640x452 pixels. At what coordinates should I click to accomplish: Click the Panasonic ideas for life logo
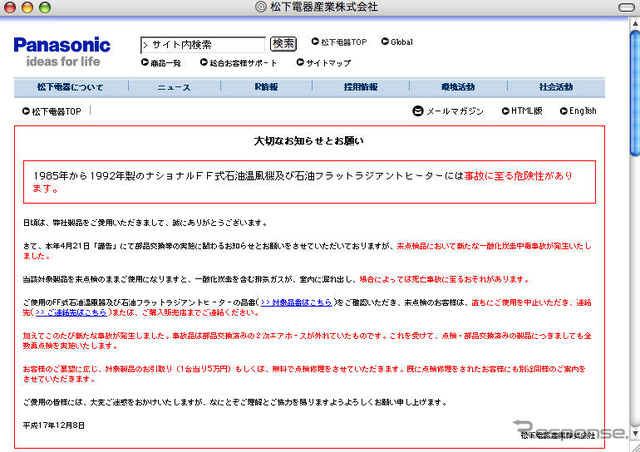point(62,51)
